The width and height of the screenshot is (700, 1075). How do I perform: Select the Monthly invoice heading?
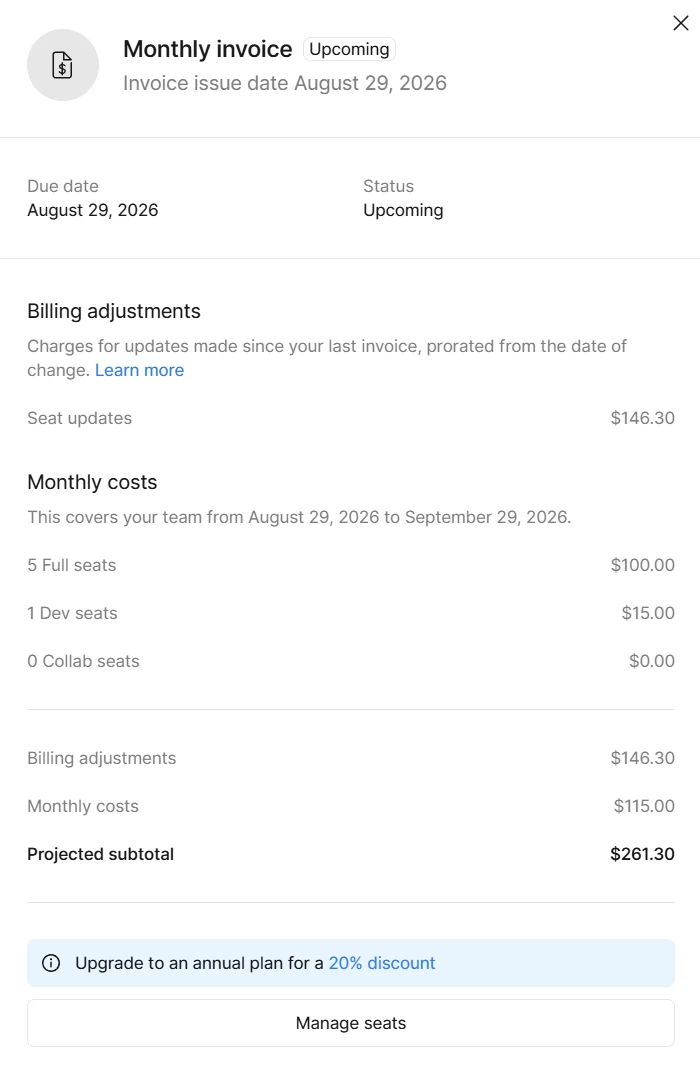click(x=208, y=49)
